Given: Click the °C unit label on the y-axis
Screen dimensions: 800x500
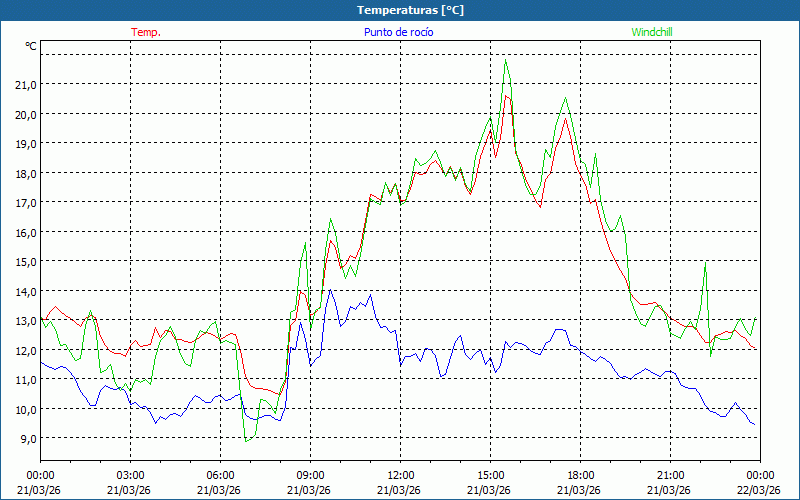Looking at the screenshot, I should (31, 46).
